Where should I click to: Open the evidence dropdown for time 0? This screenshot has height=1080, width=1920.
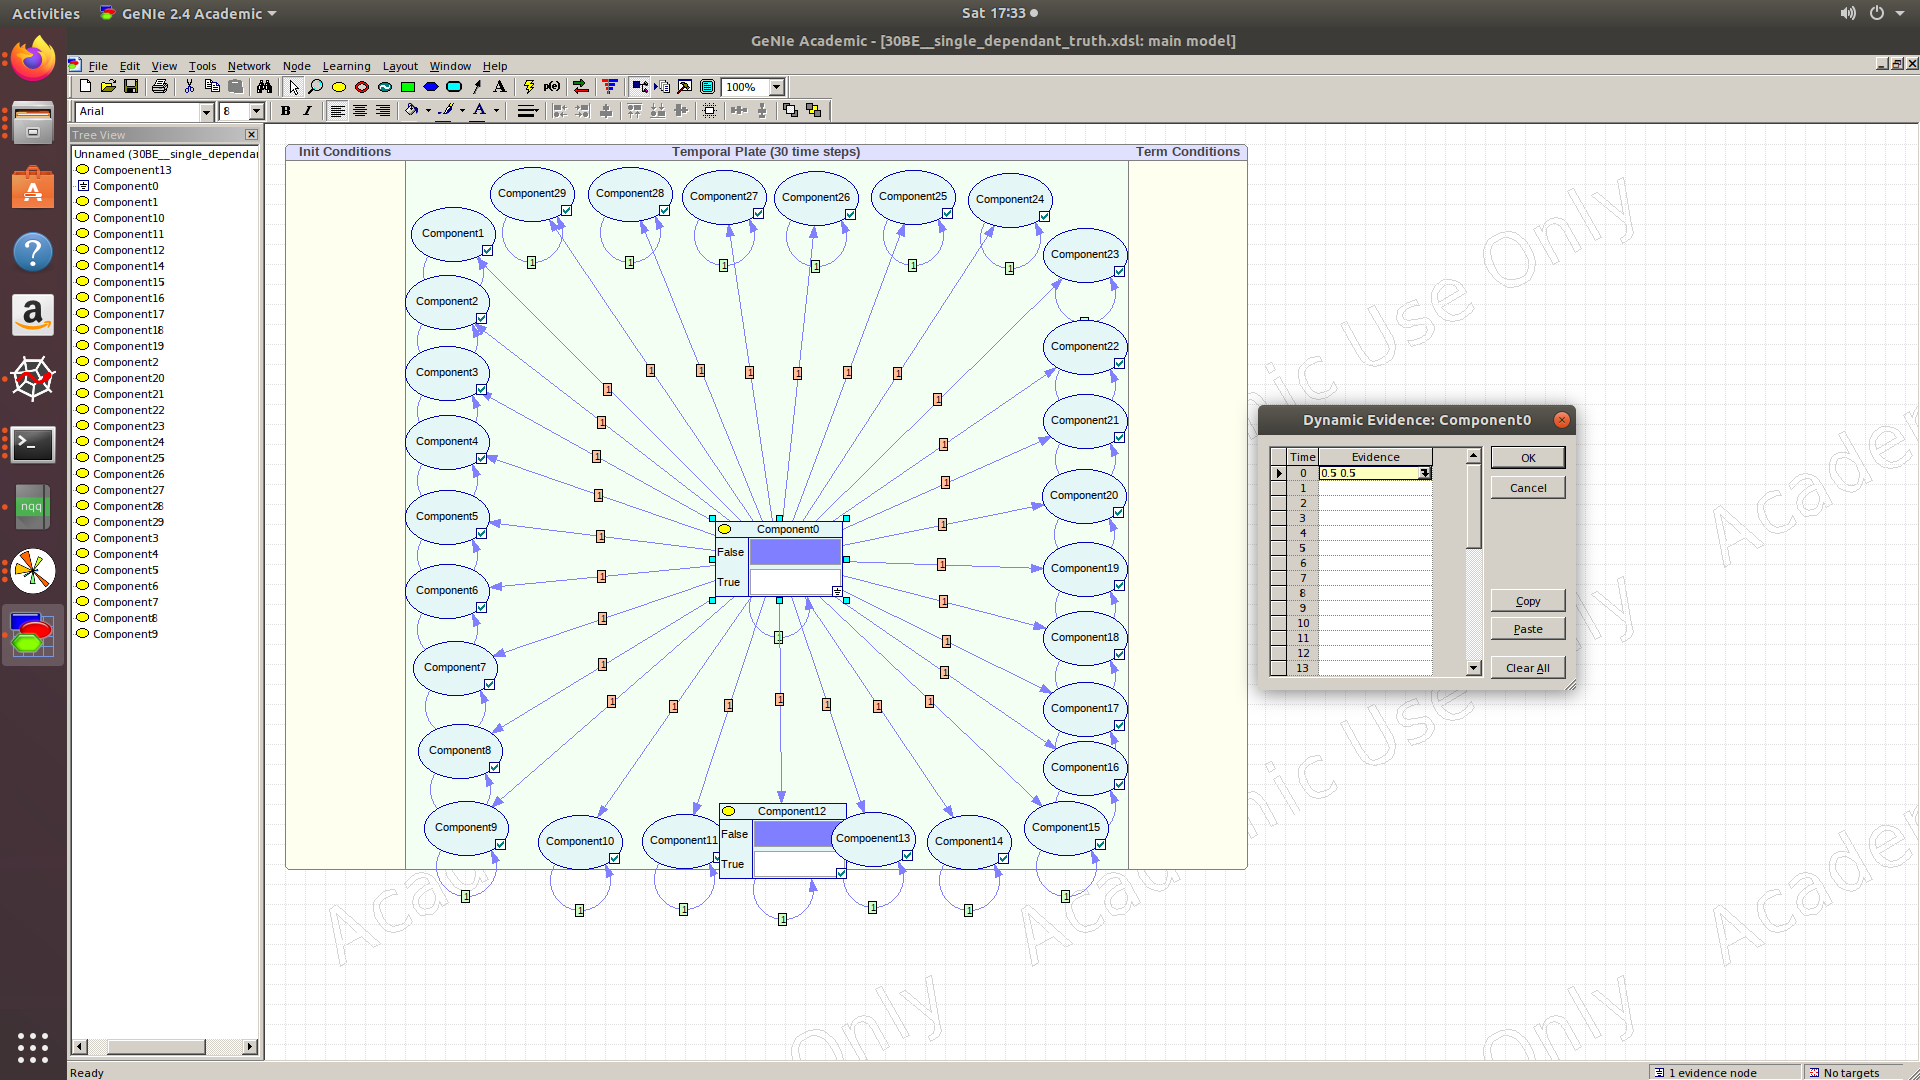1424,473
